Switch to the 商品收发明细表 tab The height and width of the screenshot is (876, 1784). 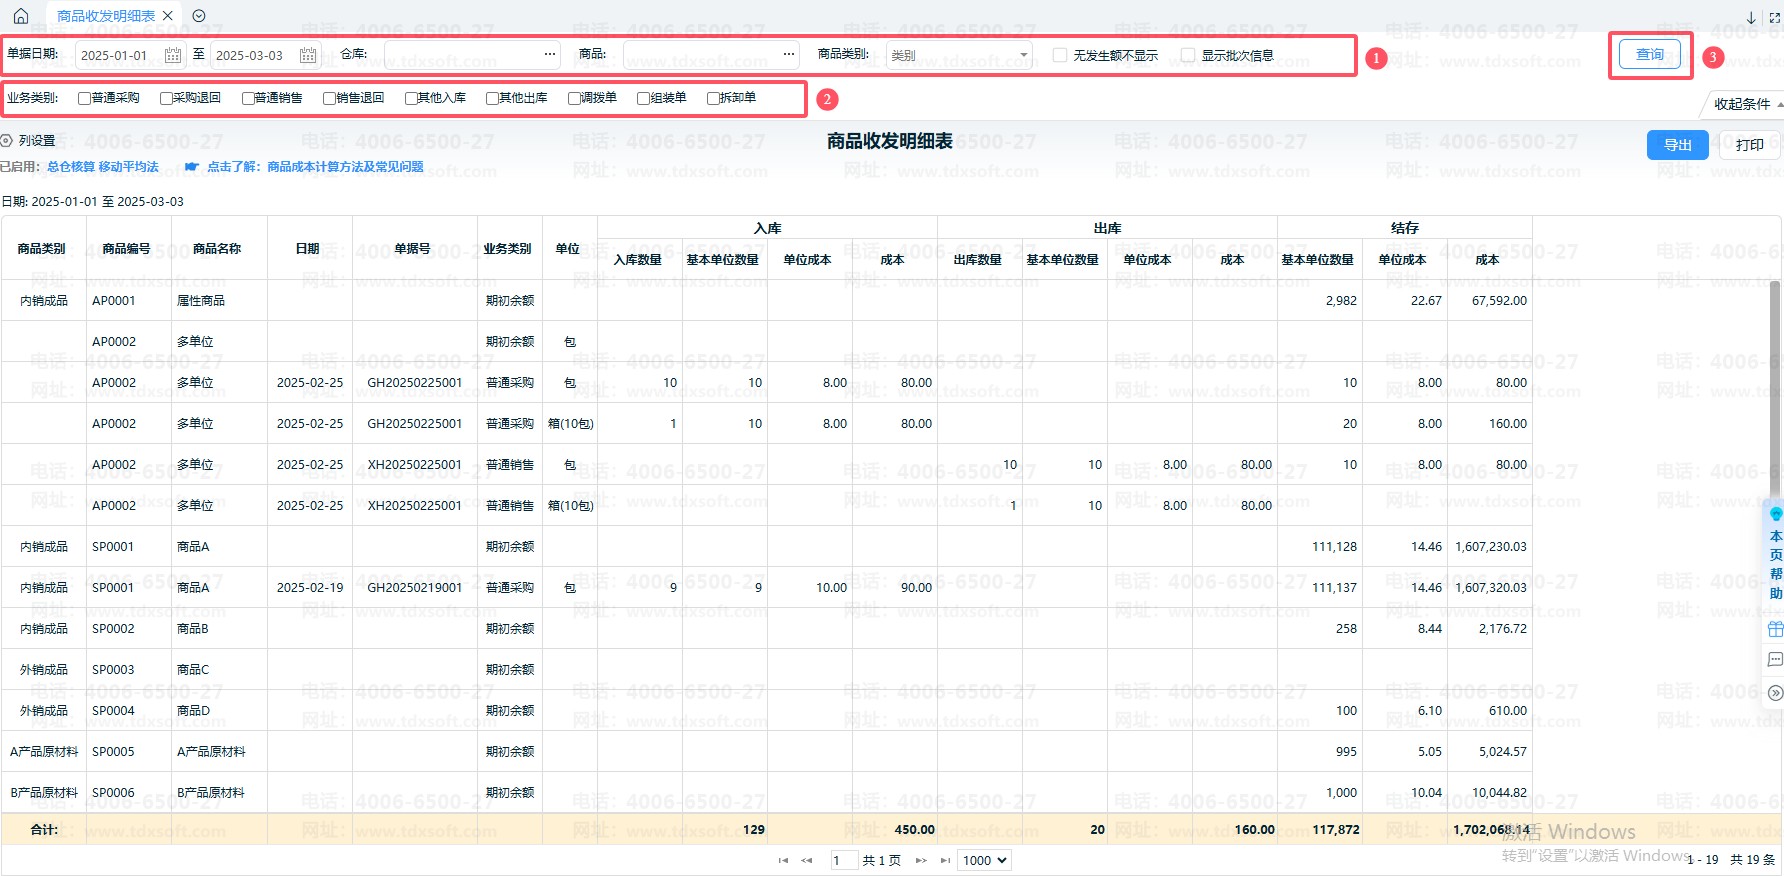pos(105,16)
